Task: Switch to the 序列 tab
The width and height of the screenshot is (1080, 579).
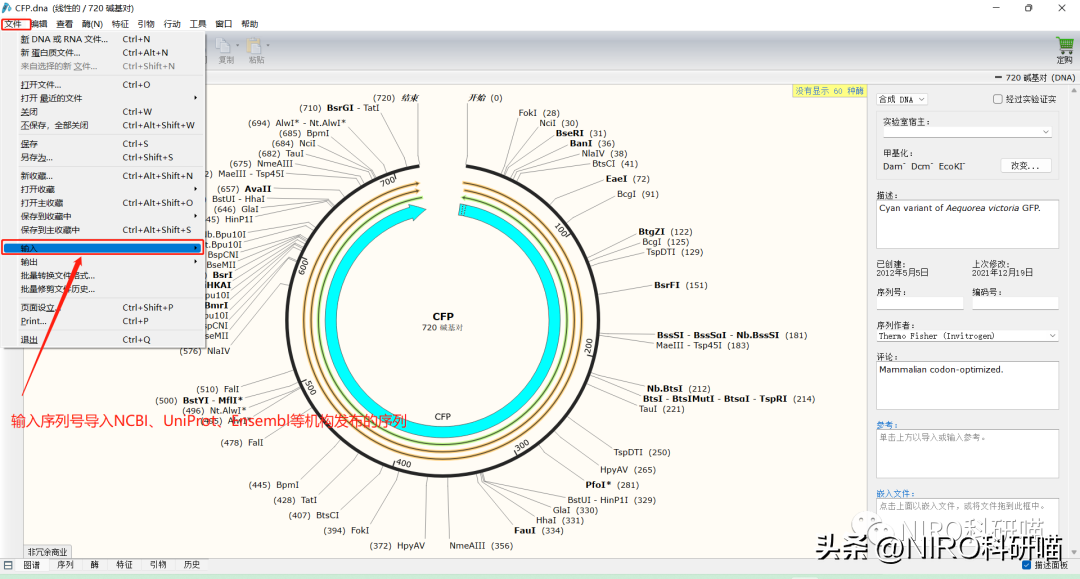Action: click(x=65, y=565)
